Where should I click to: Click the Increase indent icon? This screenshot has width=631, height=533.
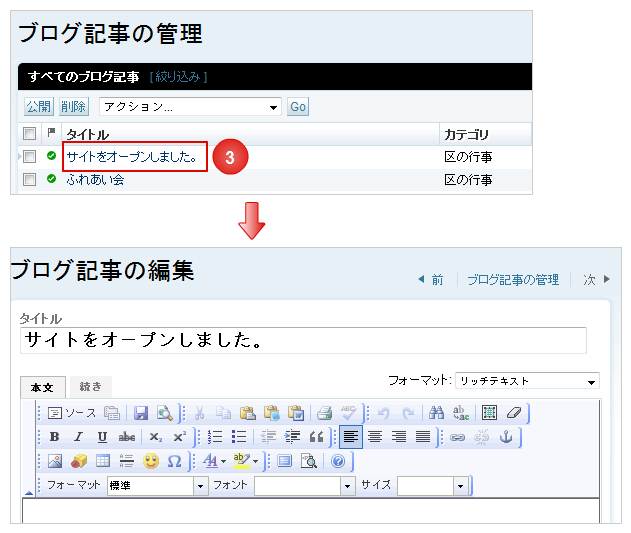click(292, 437)
